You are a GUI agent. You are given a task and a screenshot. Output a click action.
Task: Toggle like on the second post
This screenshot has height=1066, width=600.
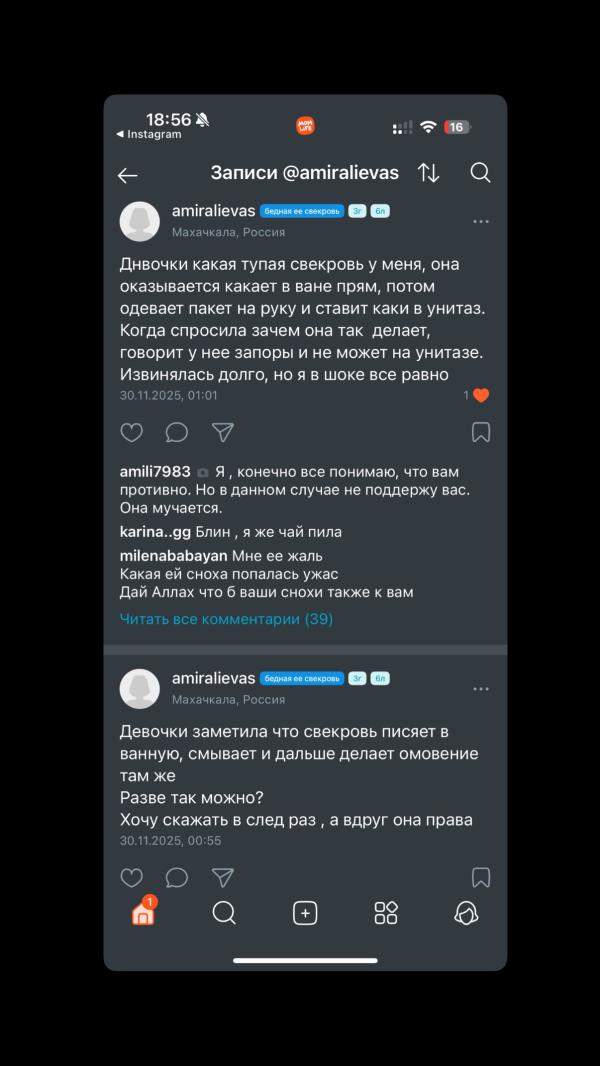(x=131, y=878)
